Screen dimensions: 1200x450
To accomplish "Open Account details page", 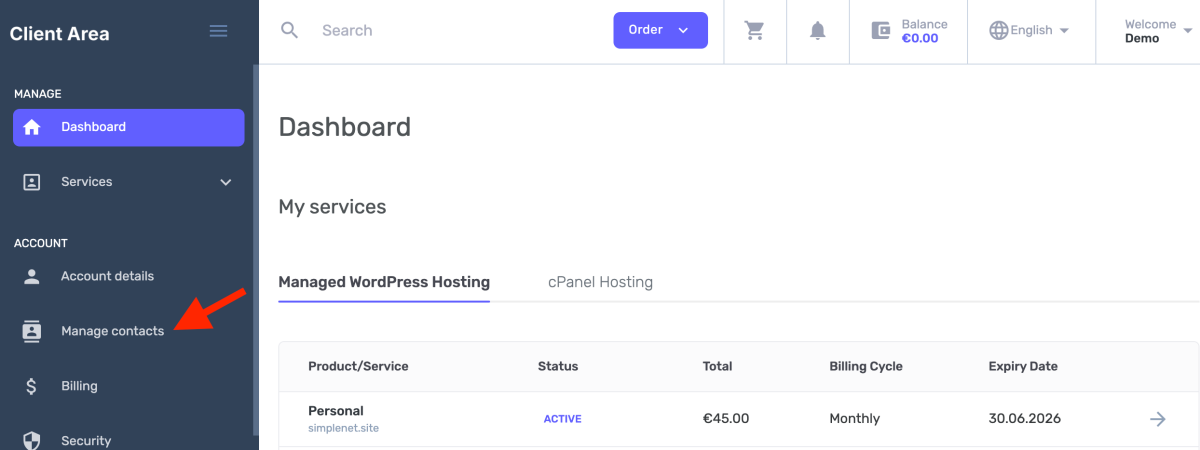I will [x=107, y=276].
